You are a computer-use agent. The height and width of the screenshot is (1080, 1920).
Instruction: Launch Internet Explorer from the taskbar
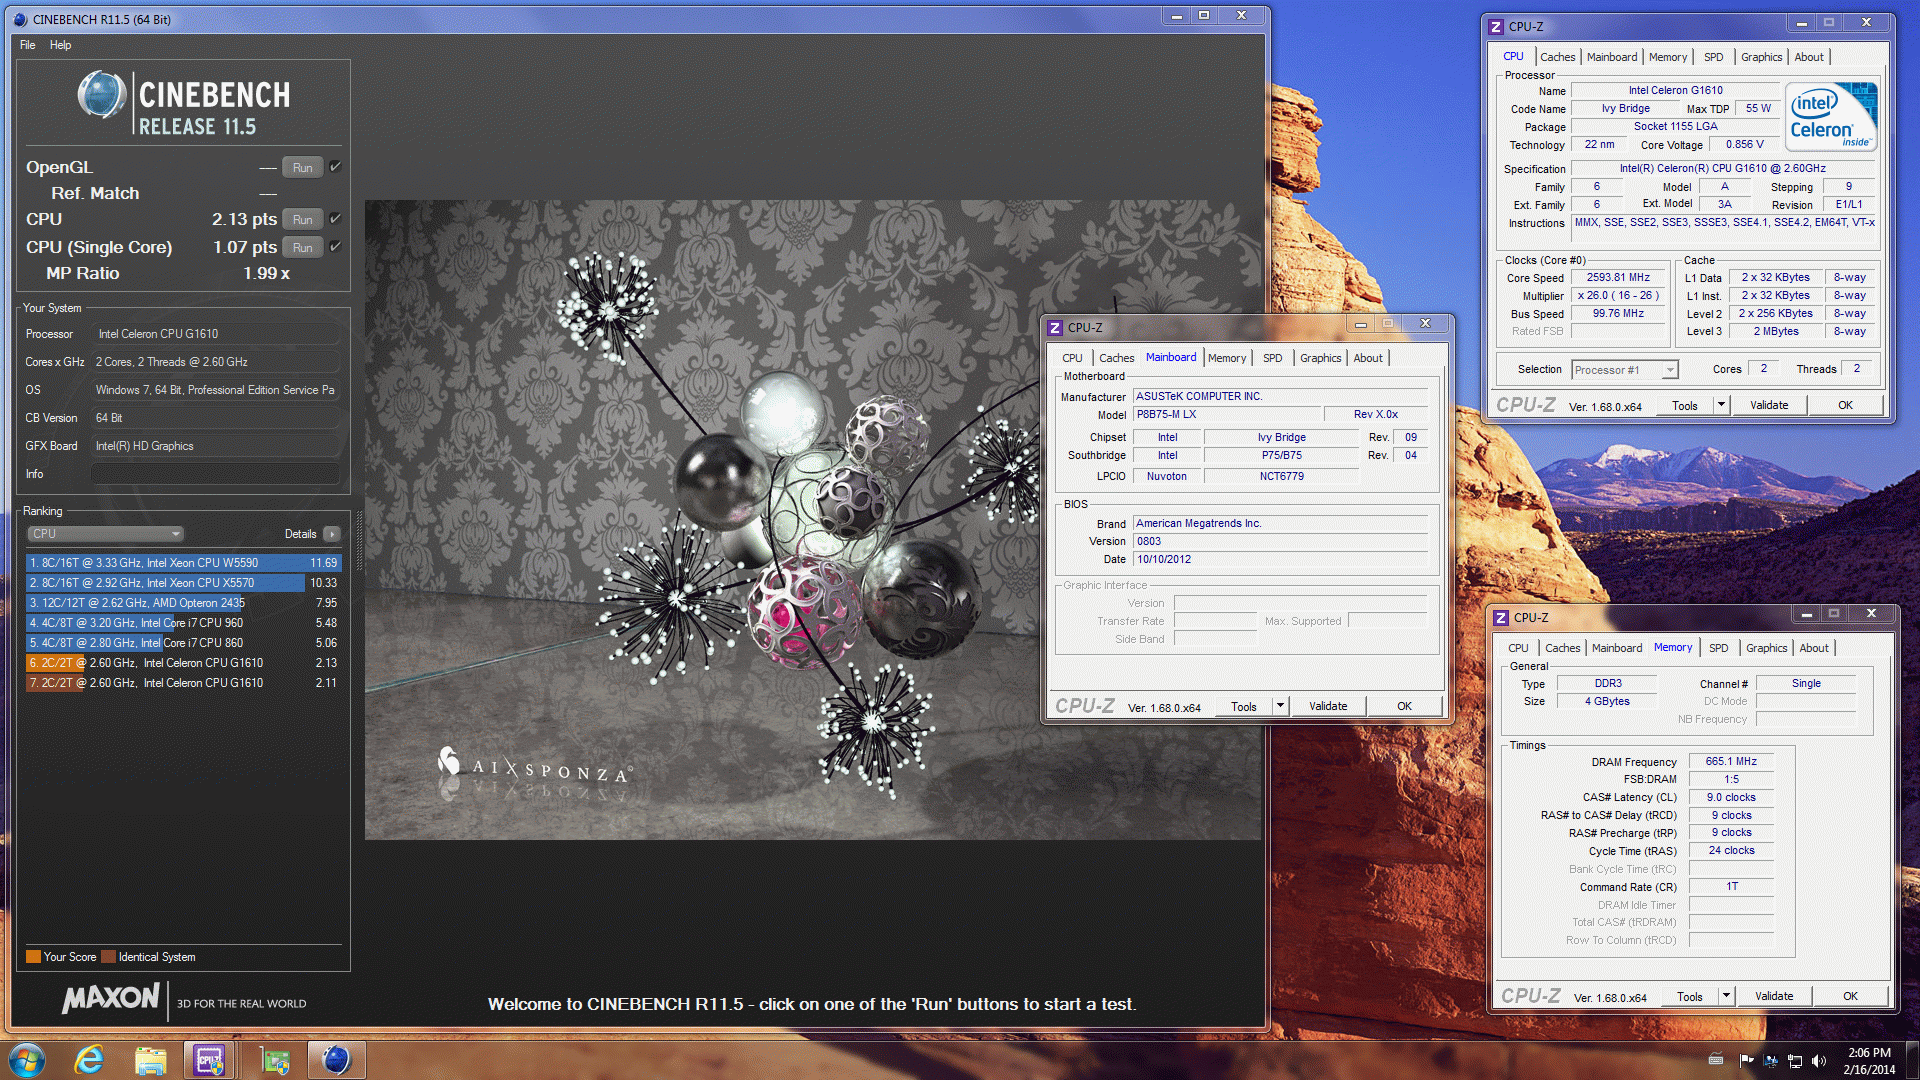[x=90, y=1060]
